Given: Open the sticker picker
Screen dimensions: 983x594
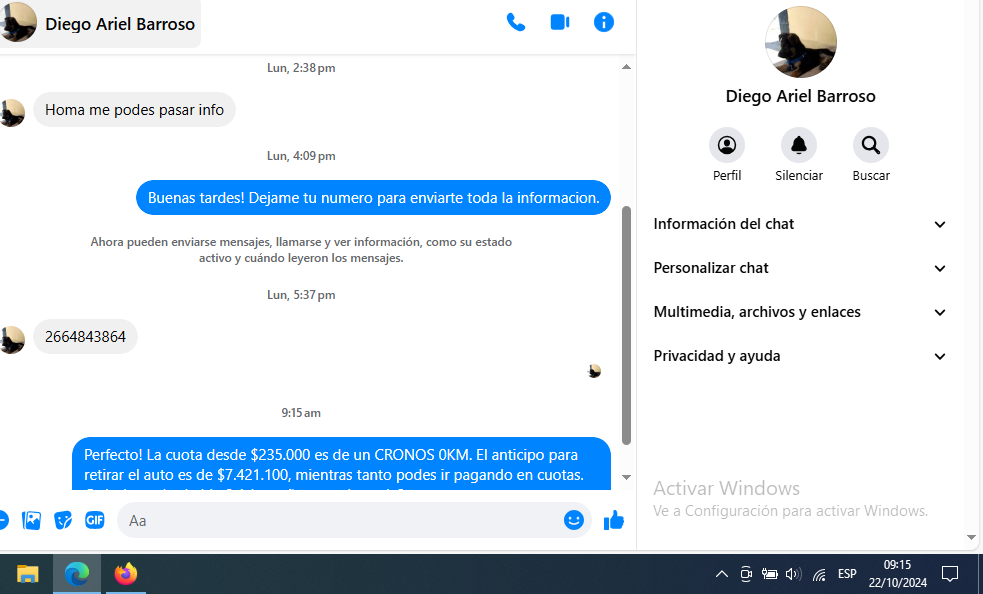Looking at the screenshot, I should [63, 520].
